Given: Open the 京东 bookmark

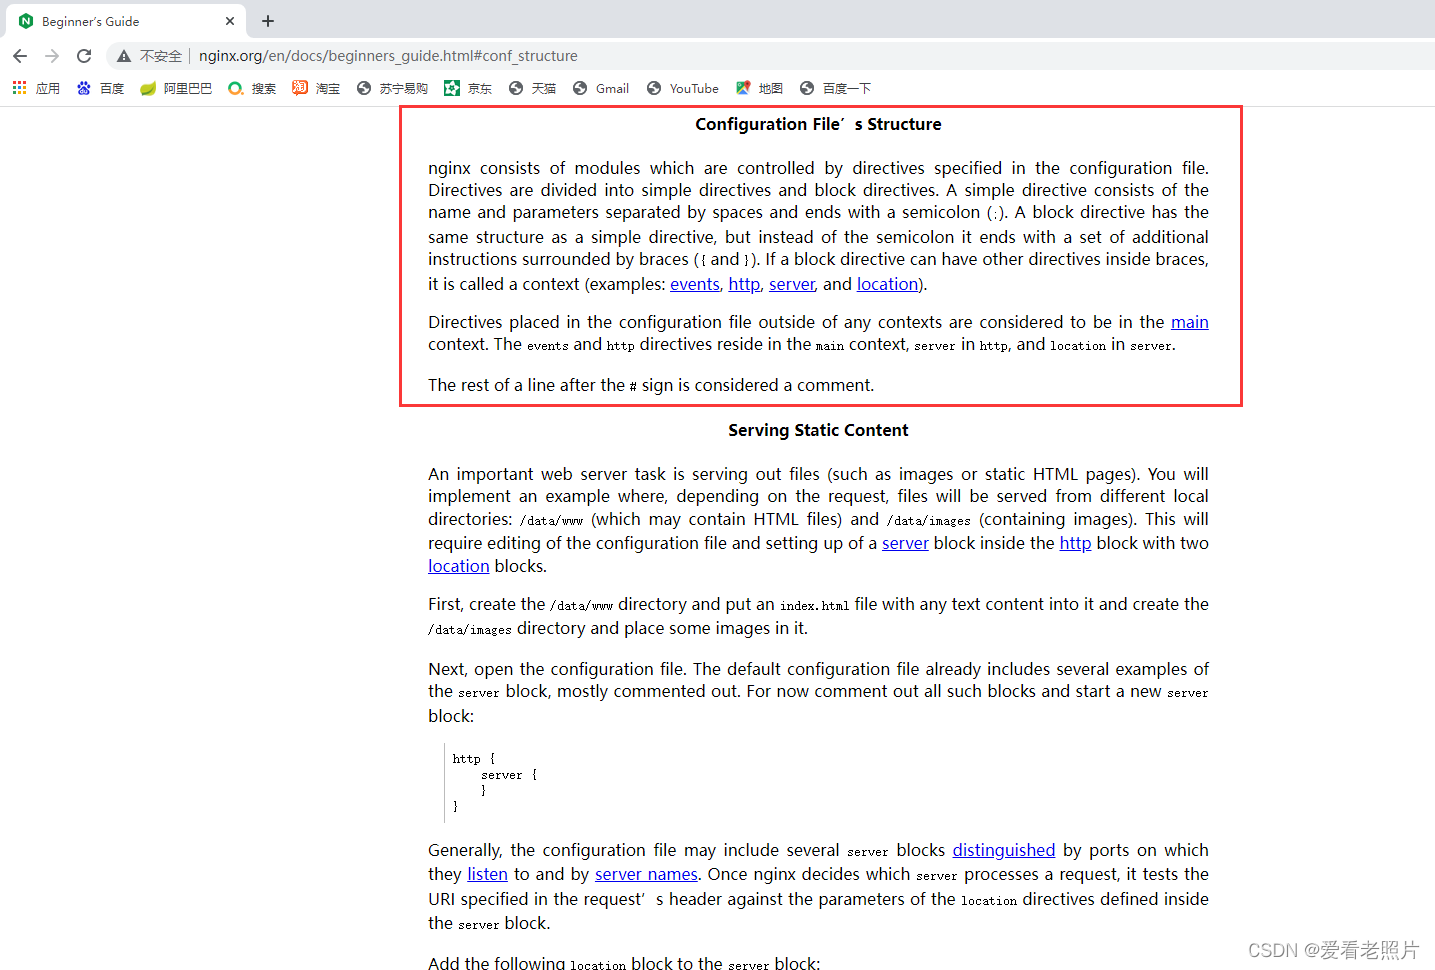Looking at the screenshot, I should pyautogui.click(x=468, y=88).
